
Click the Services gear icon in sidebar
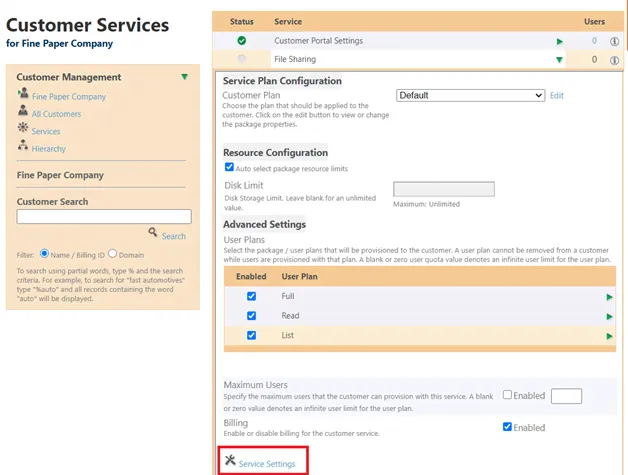tap(23, 130)
